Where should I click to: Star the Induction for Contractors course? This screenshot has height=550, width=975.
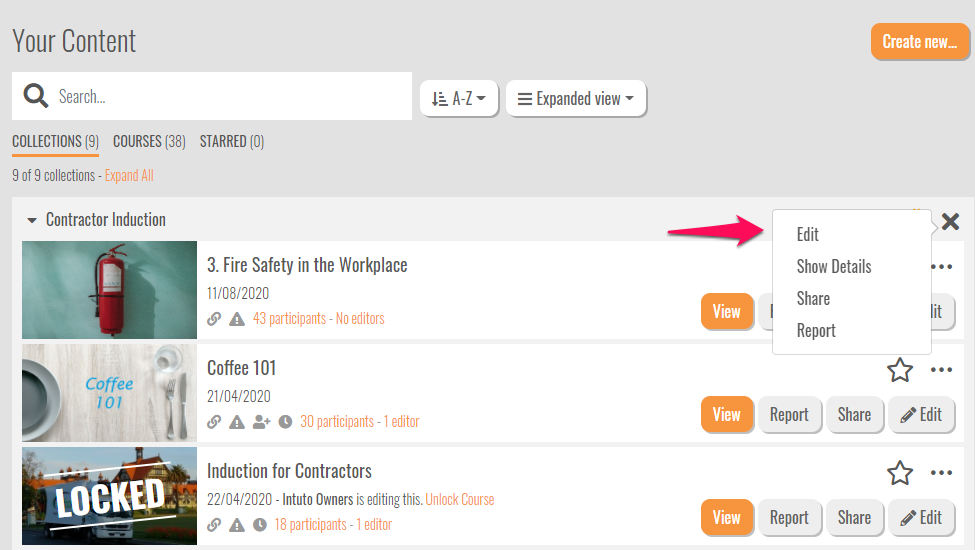pos(900,474)
